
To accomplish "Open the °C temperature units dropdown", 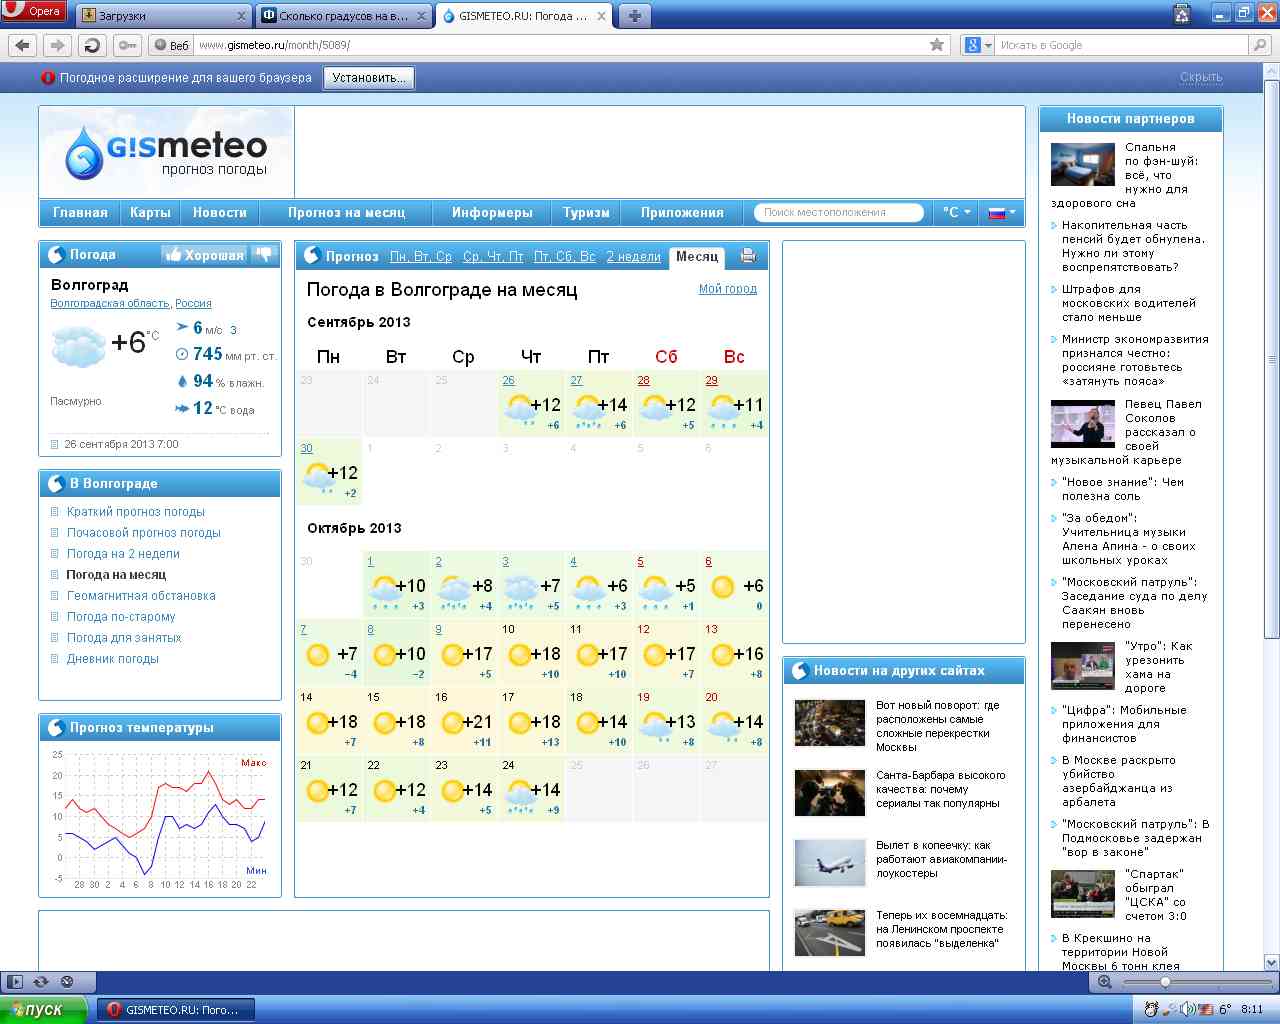I will pos(956,212).
